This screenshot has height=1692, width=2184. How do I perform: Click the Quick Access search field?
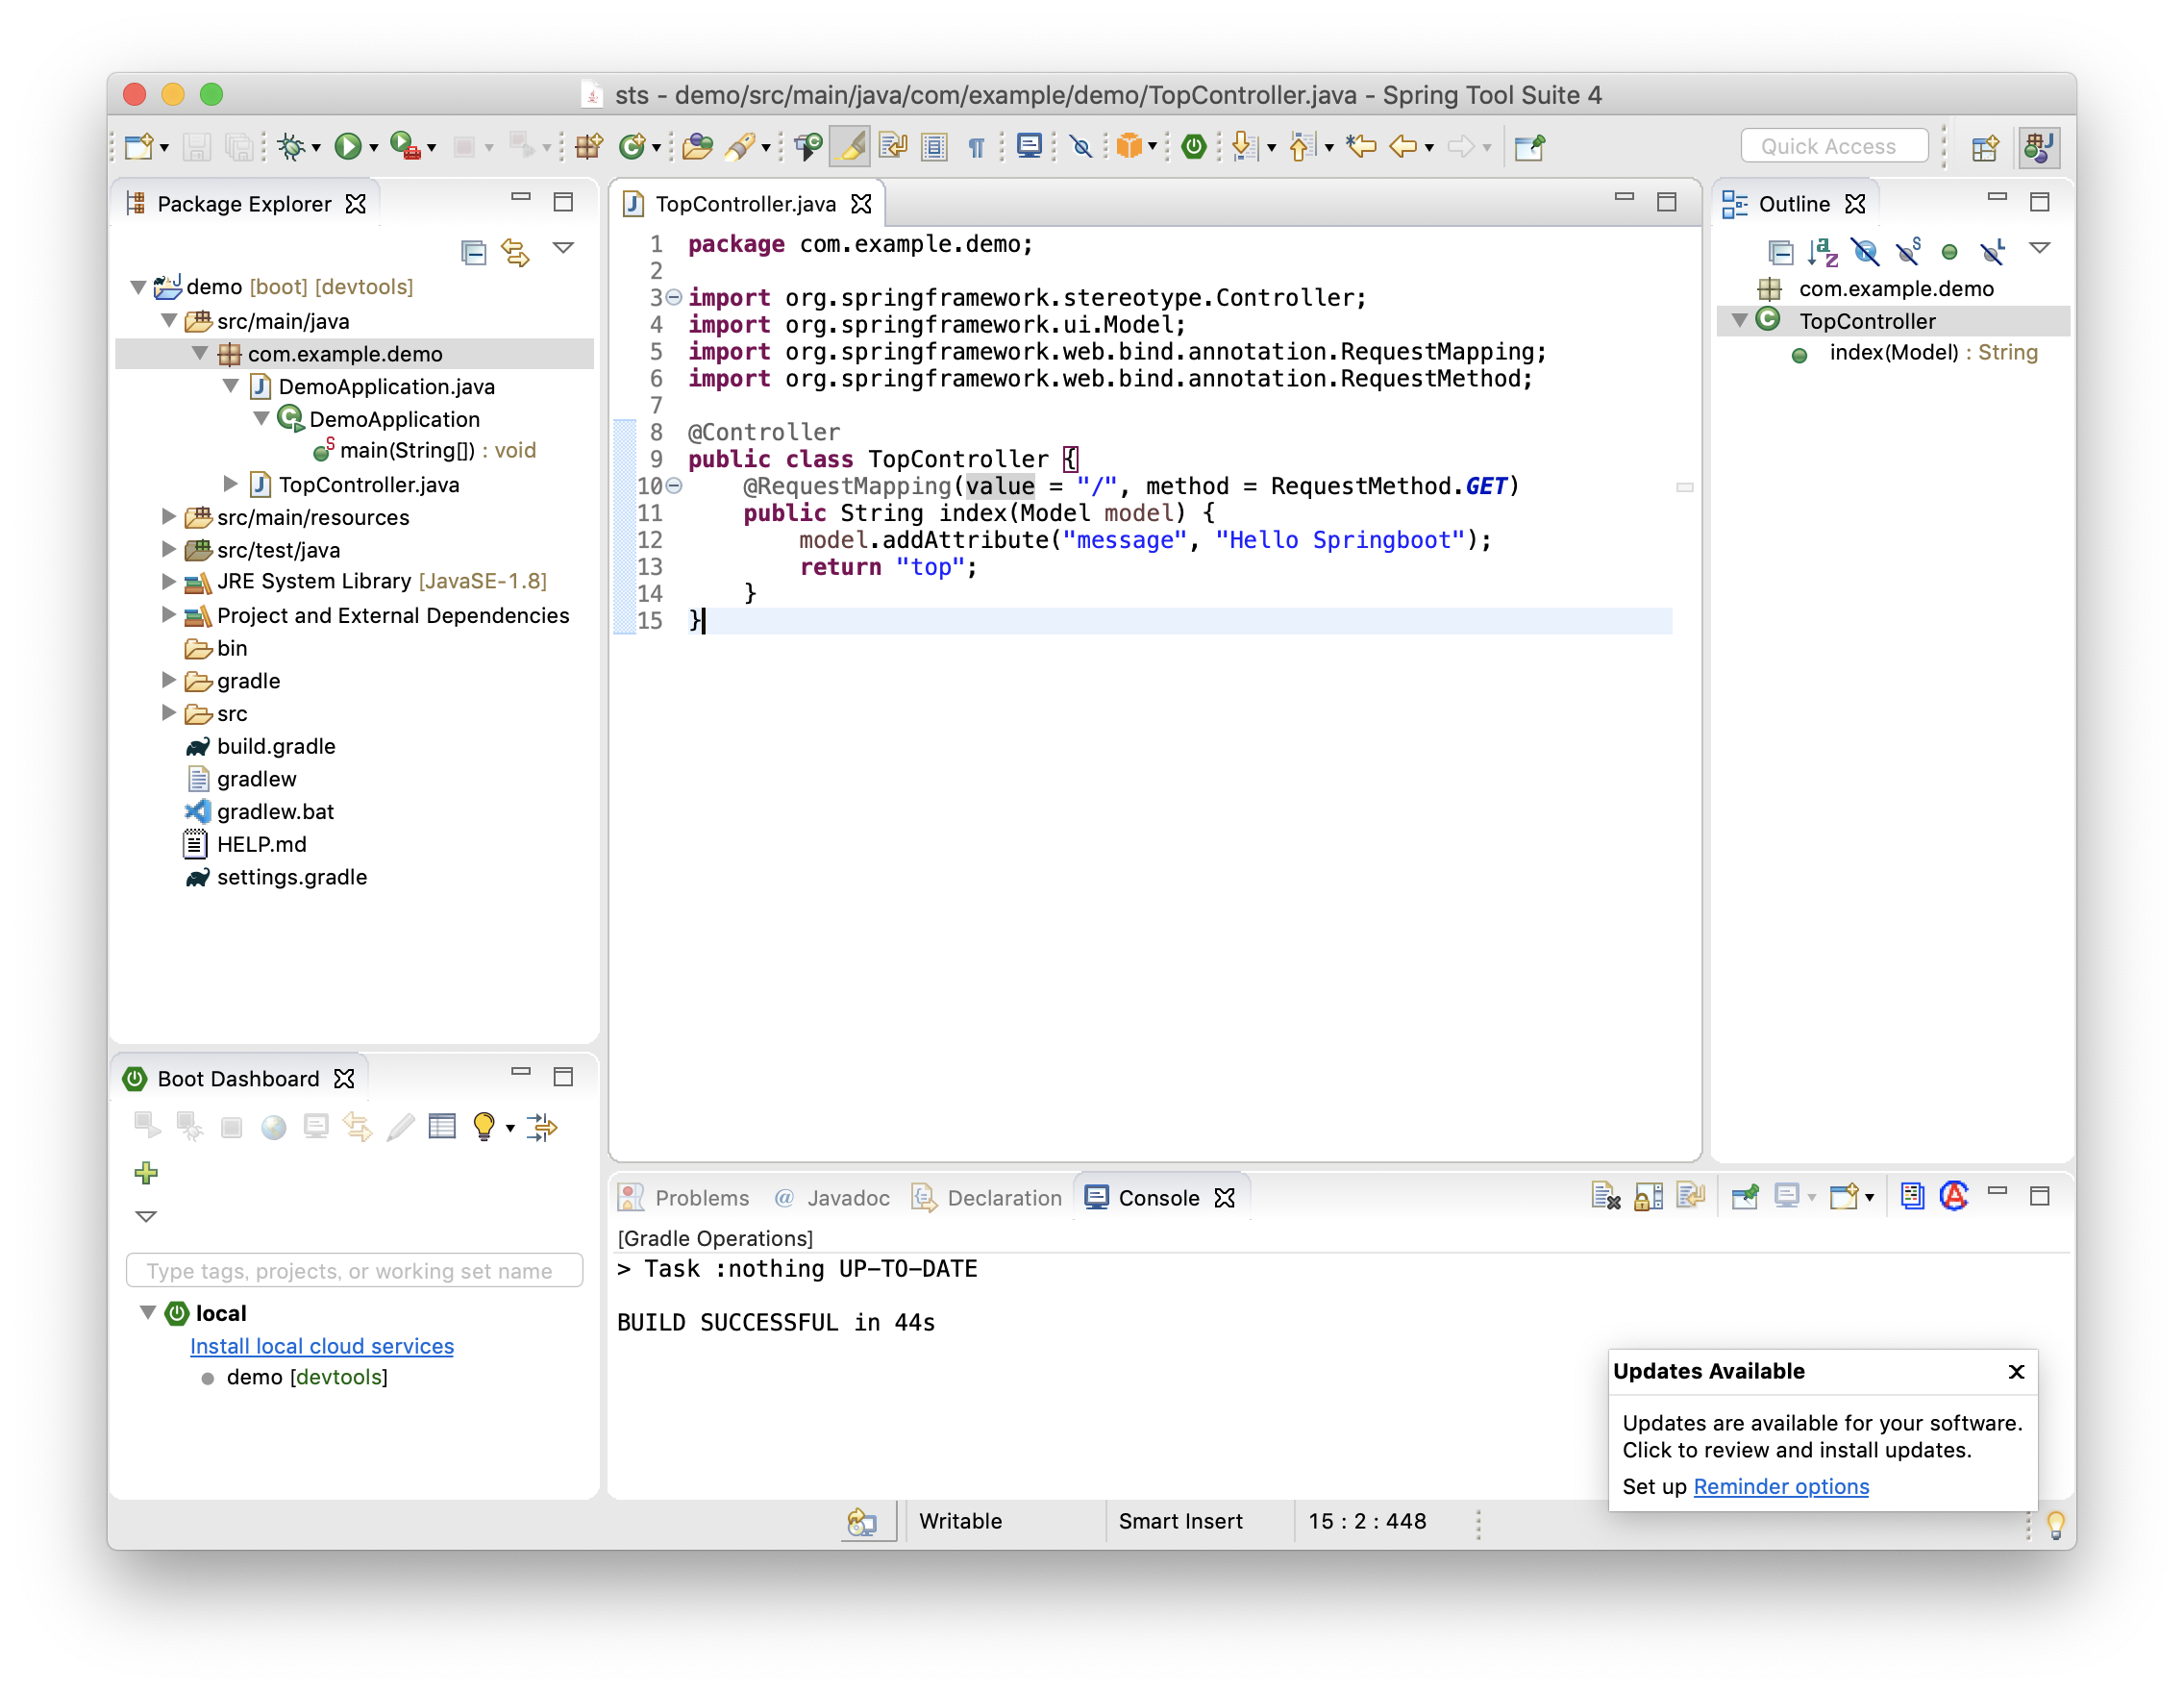pos(1834,146)
